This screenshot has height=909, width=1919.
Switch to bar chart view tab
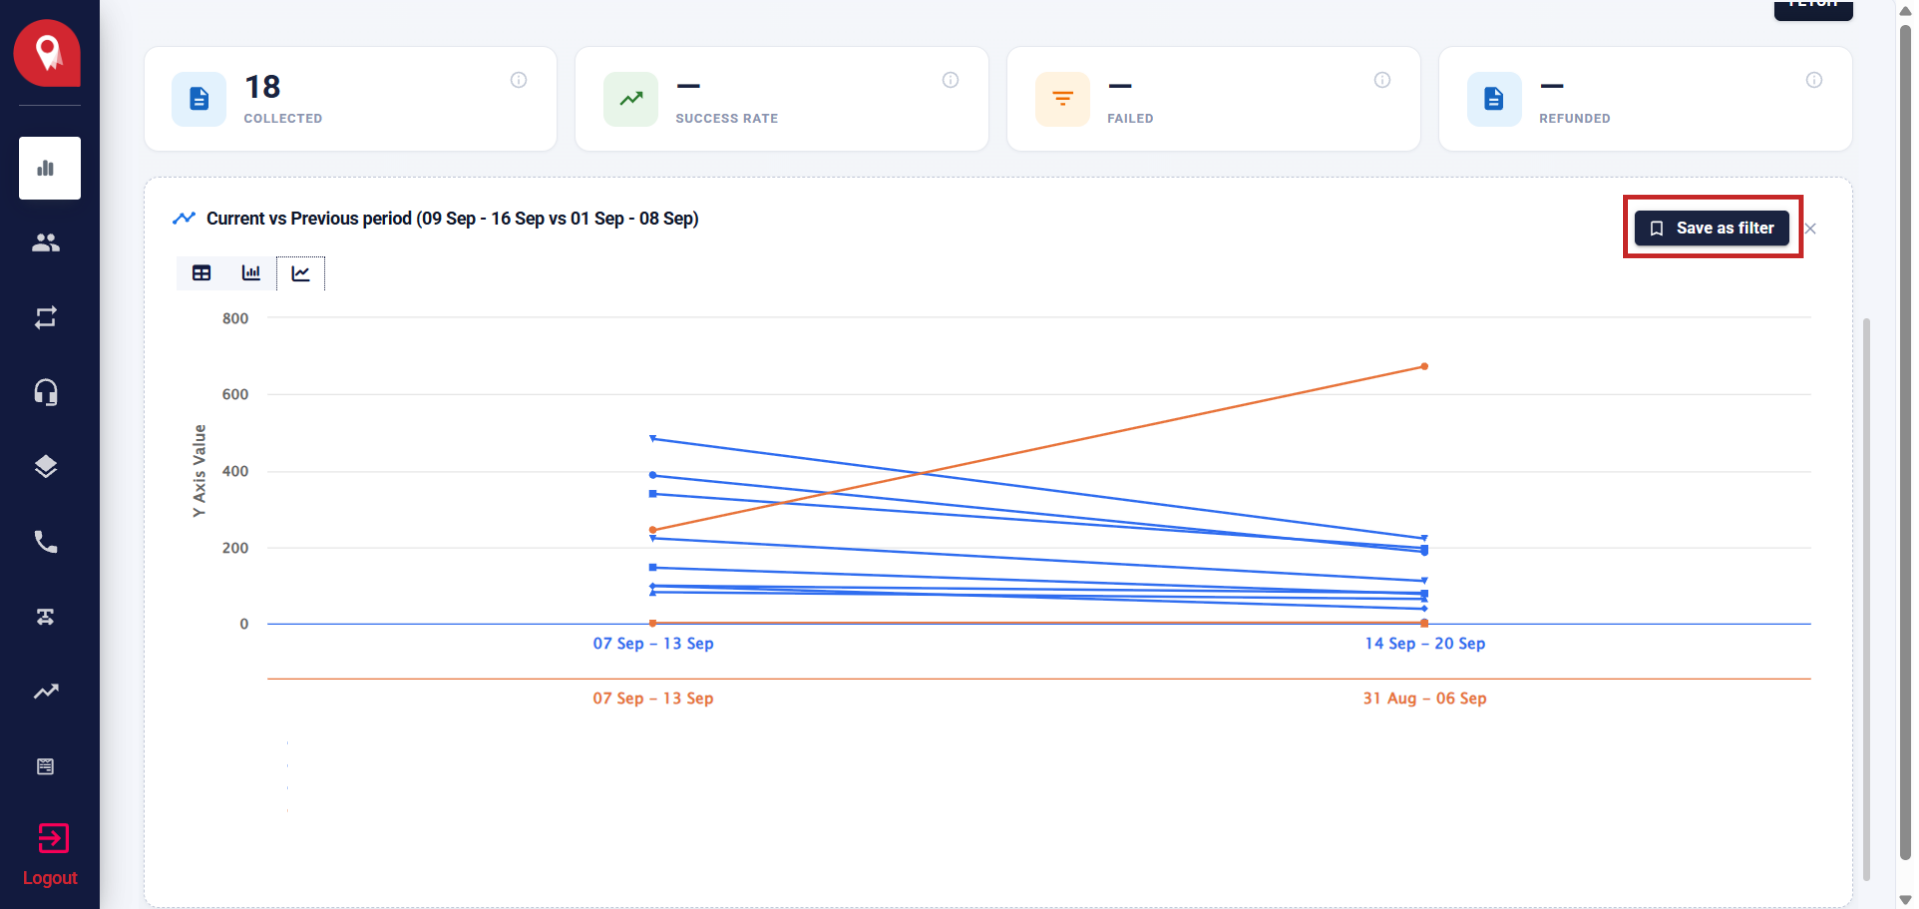coord(251,273)
